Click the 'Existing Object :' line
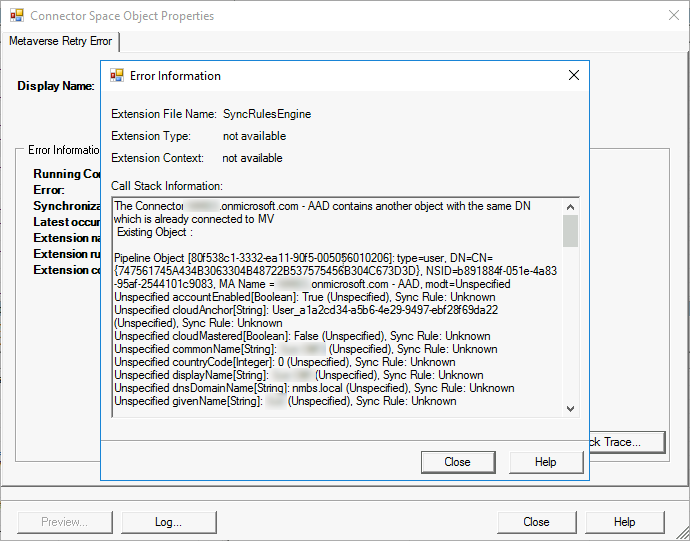The image size is (690, 541). [x=155, y=232]
